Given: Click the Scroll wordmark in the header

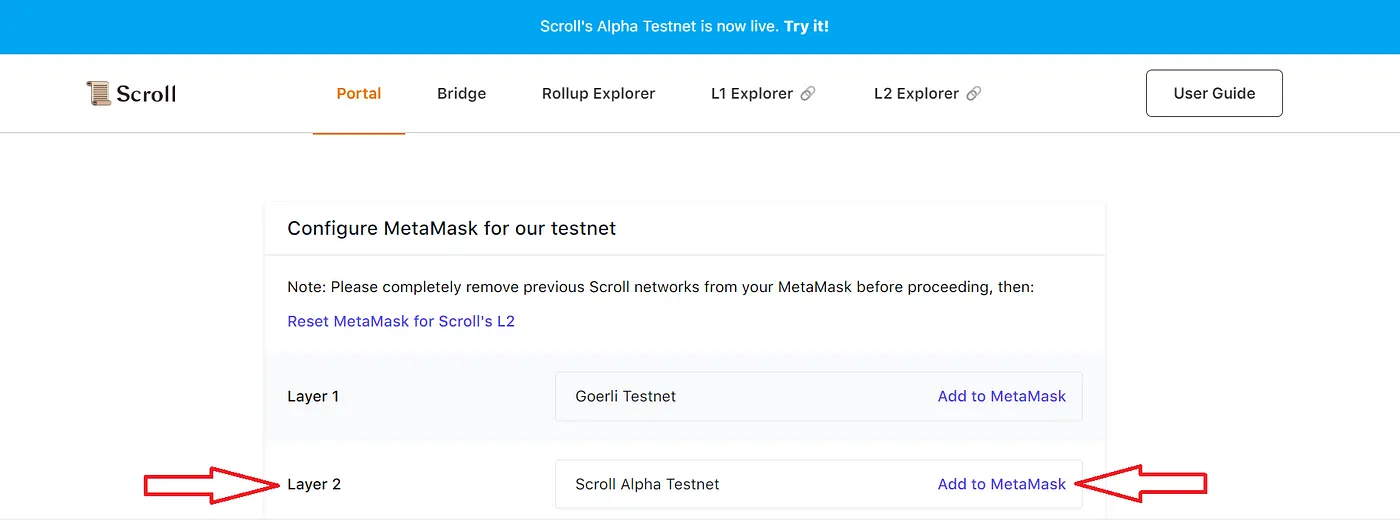Looking at the screenshot, I should [146, 94].
